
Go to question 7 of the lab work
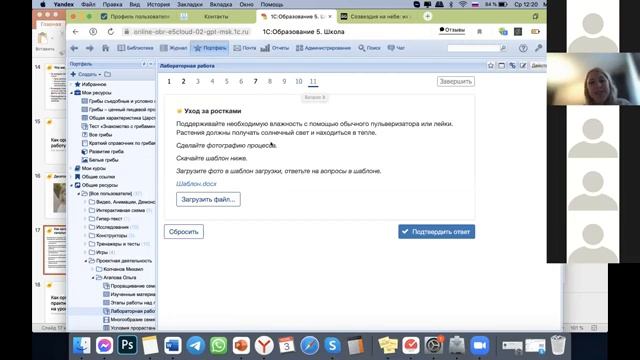(256, 82)
